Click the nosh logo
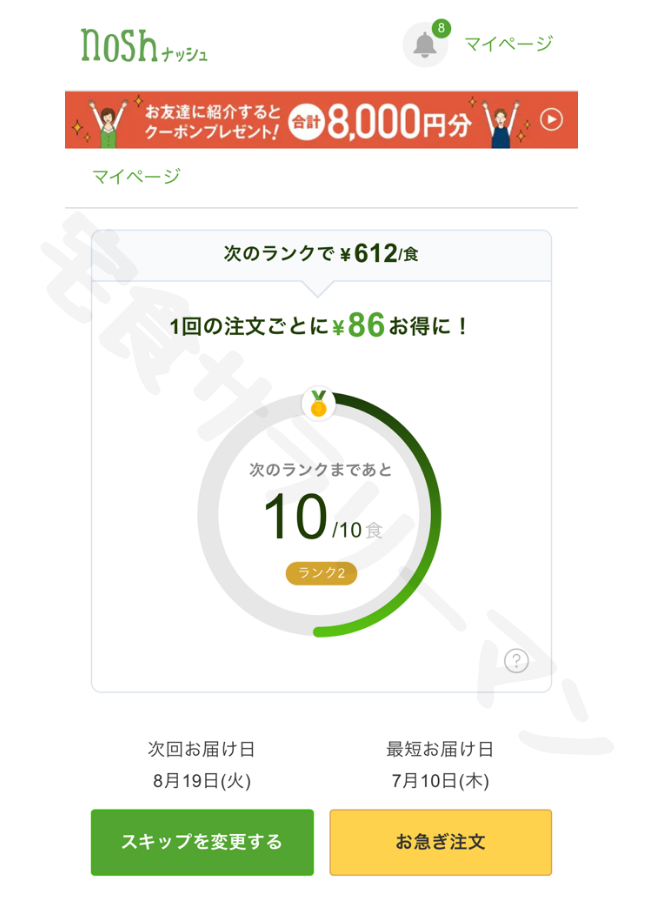 pos(144,46)
